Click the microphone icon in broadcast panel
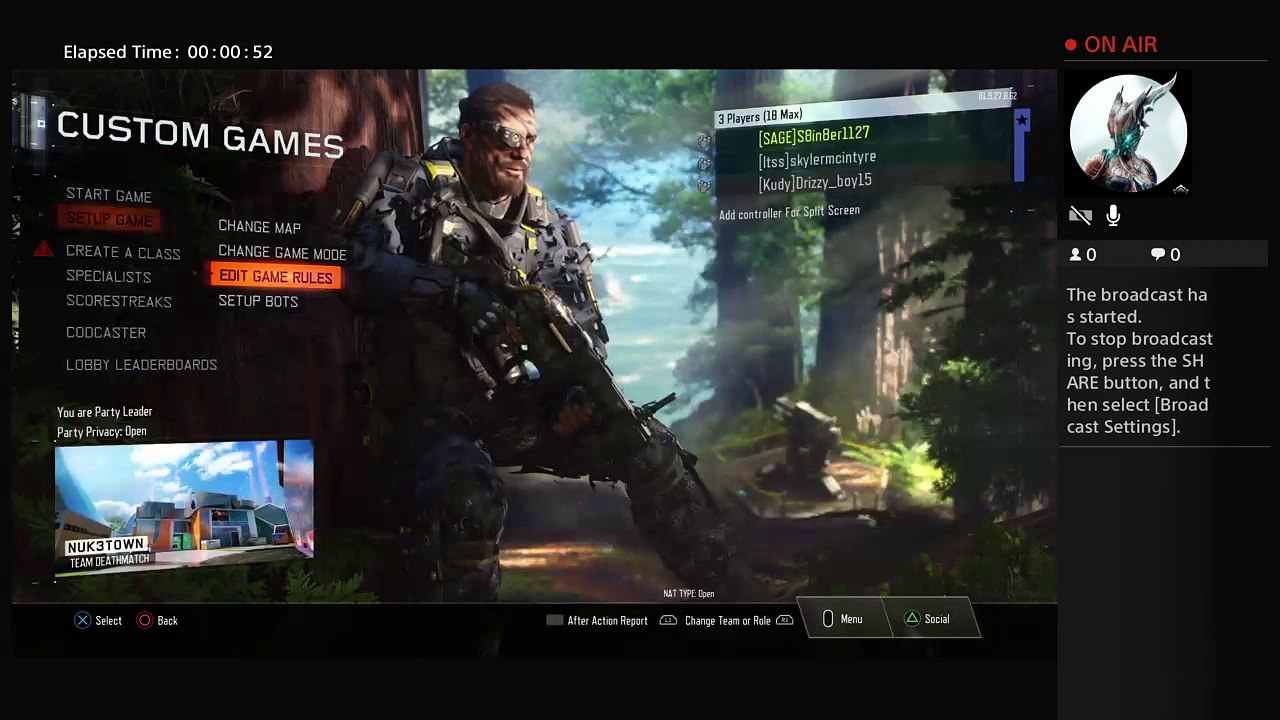The image size is (1280, 720). (x=1113, y=216)
